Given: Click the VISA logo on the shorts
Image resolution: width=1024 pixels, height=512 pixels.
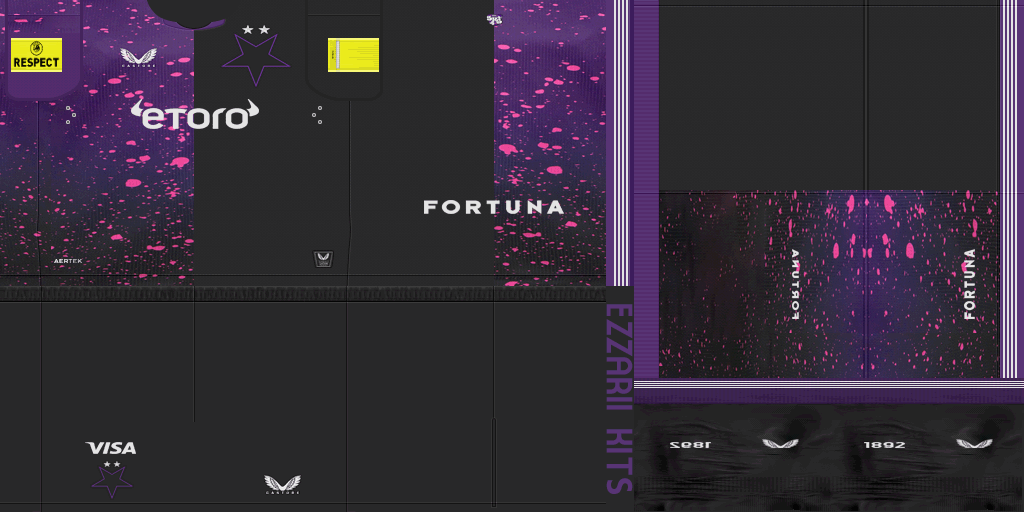Looking at the screenshot, I should pyautogui.click(x=111, y=448).
